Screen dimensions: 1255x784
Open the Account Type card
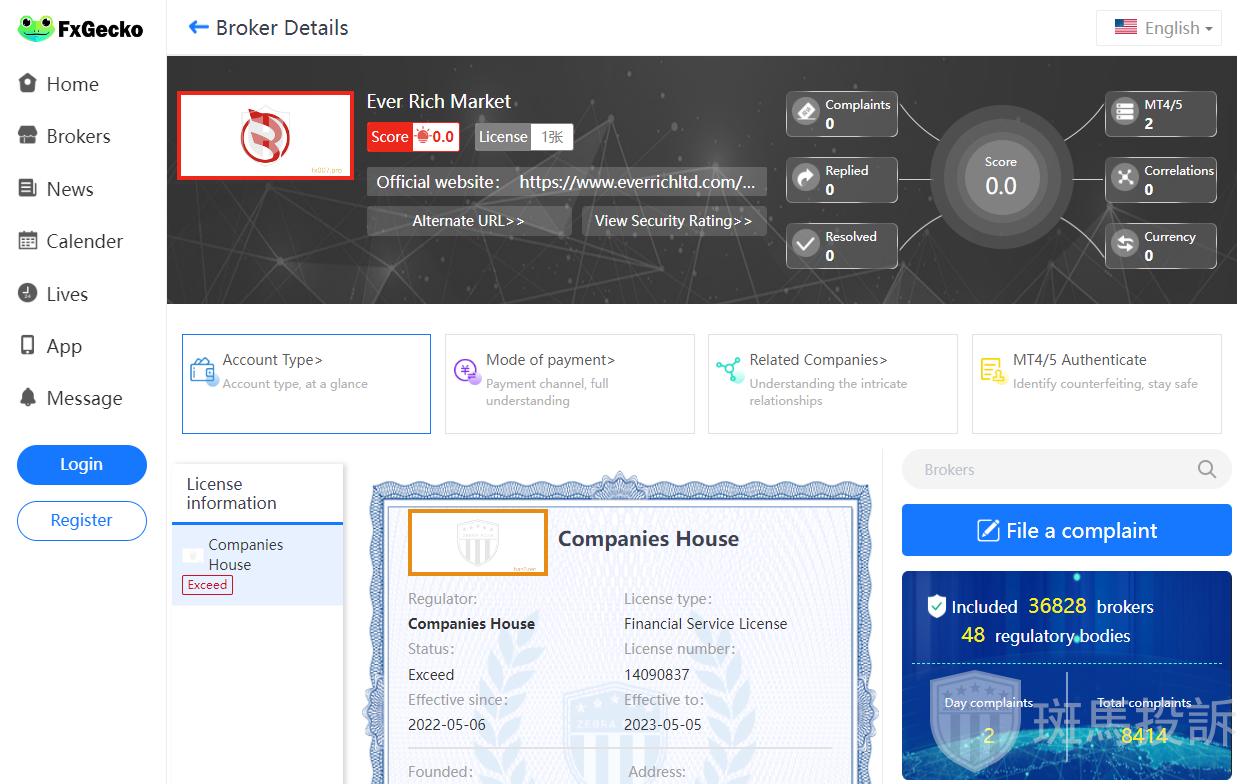click(x=306, y=383)
